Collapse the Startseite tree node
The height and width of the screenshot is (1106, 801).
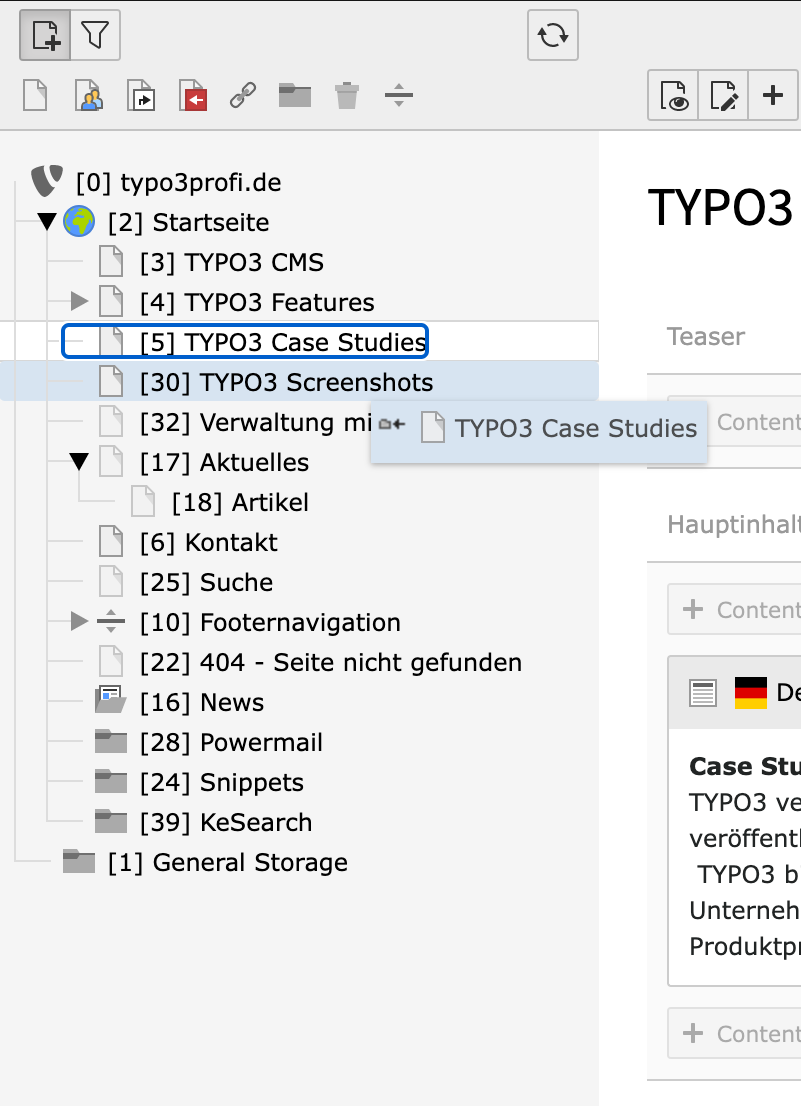click(47, 222)
